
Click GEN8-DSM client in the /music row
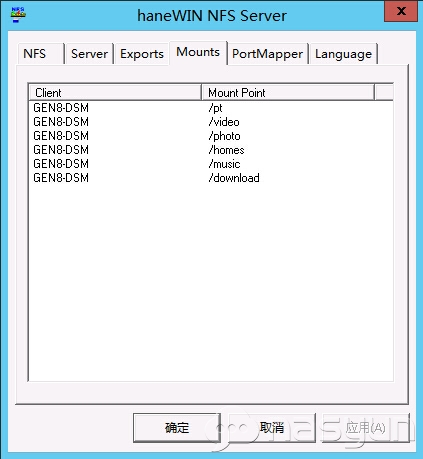coord(61,164)
